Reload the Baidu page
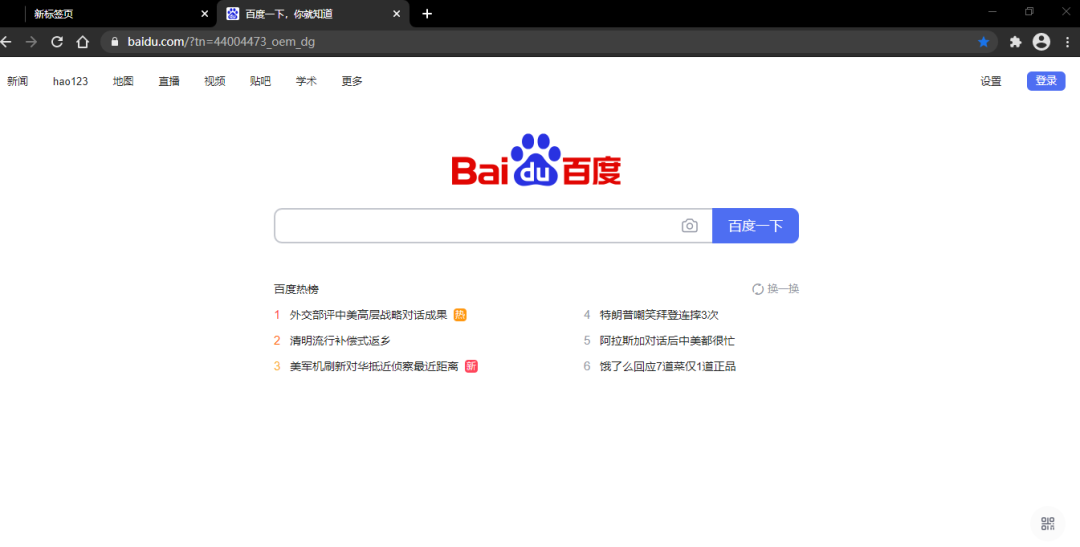This screenshot has height=547, width=1080. click(x=57, y=42)
